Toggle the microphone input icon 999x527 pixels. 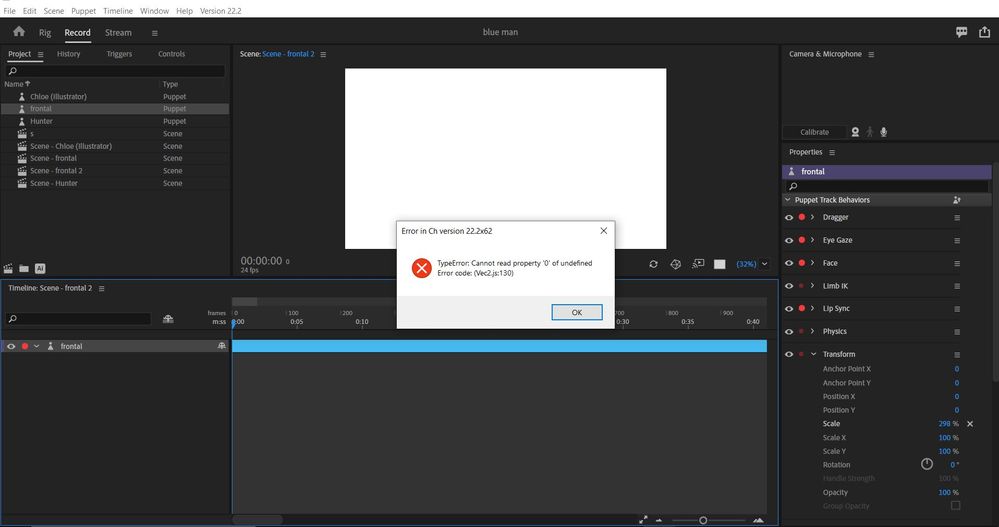[884, 132]
